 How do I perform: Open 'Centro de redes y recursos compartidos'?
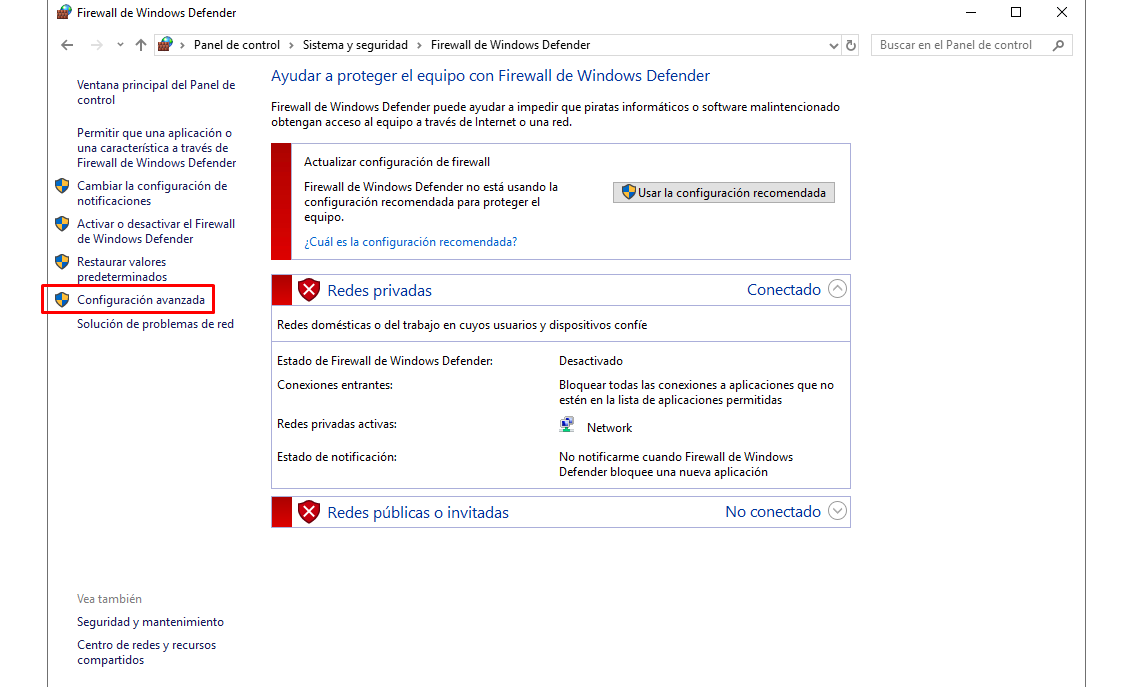pos(146,652)
